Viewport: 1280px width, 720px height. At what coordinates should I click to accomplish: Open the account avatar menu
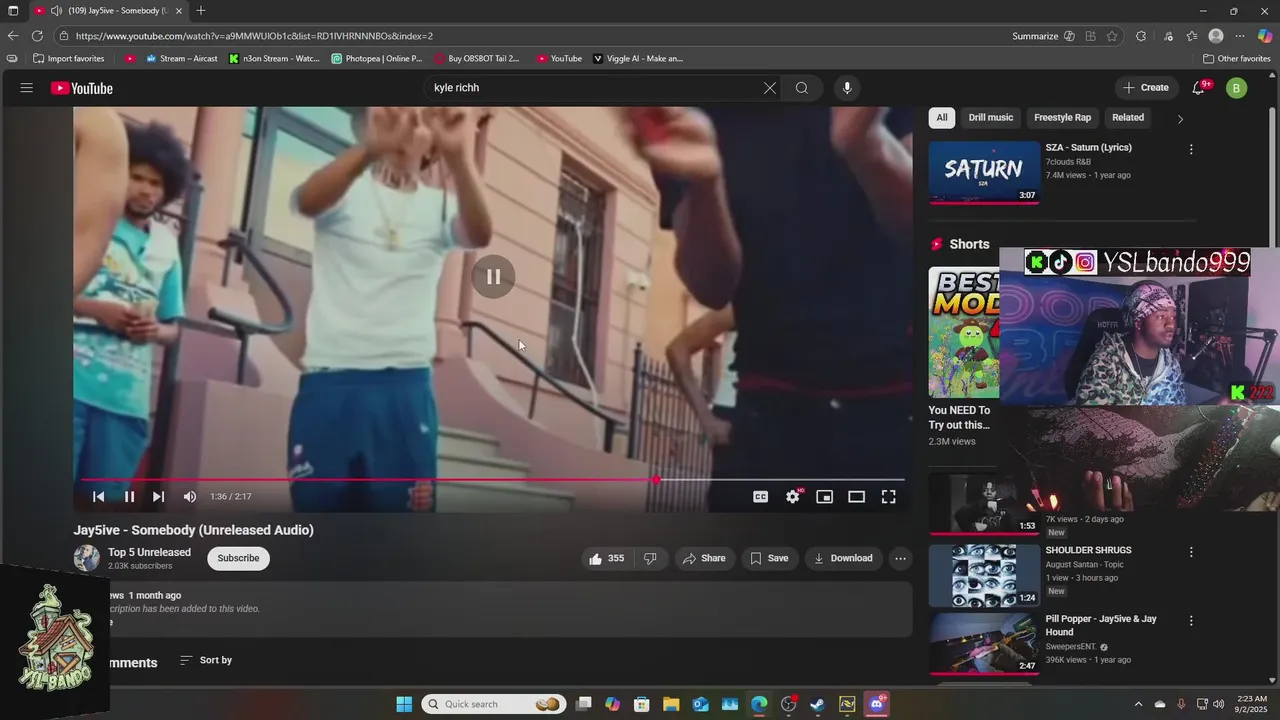click(1236, 88)
